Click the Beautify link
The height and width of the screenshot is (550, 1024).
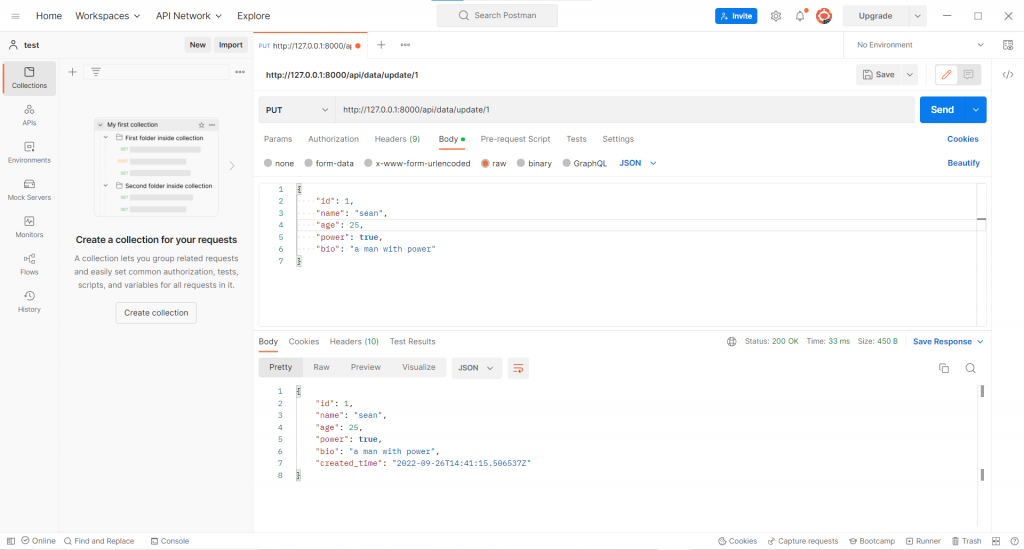coord(963,163)
